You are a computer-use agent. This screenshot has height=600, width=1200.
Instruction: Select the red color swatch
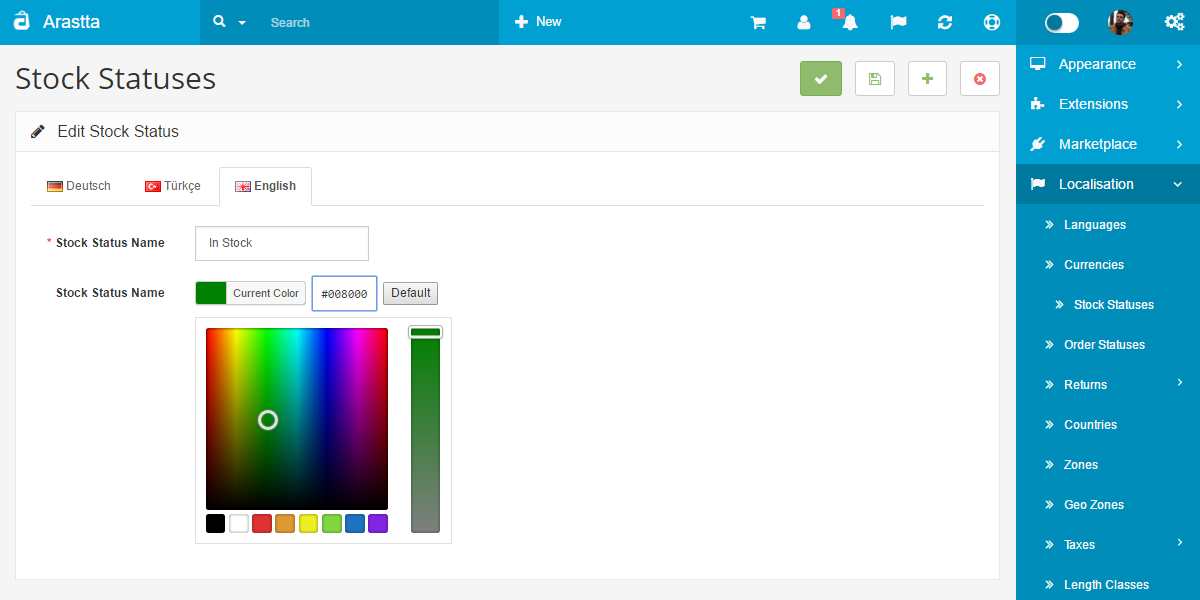(x=262, y=523)
